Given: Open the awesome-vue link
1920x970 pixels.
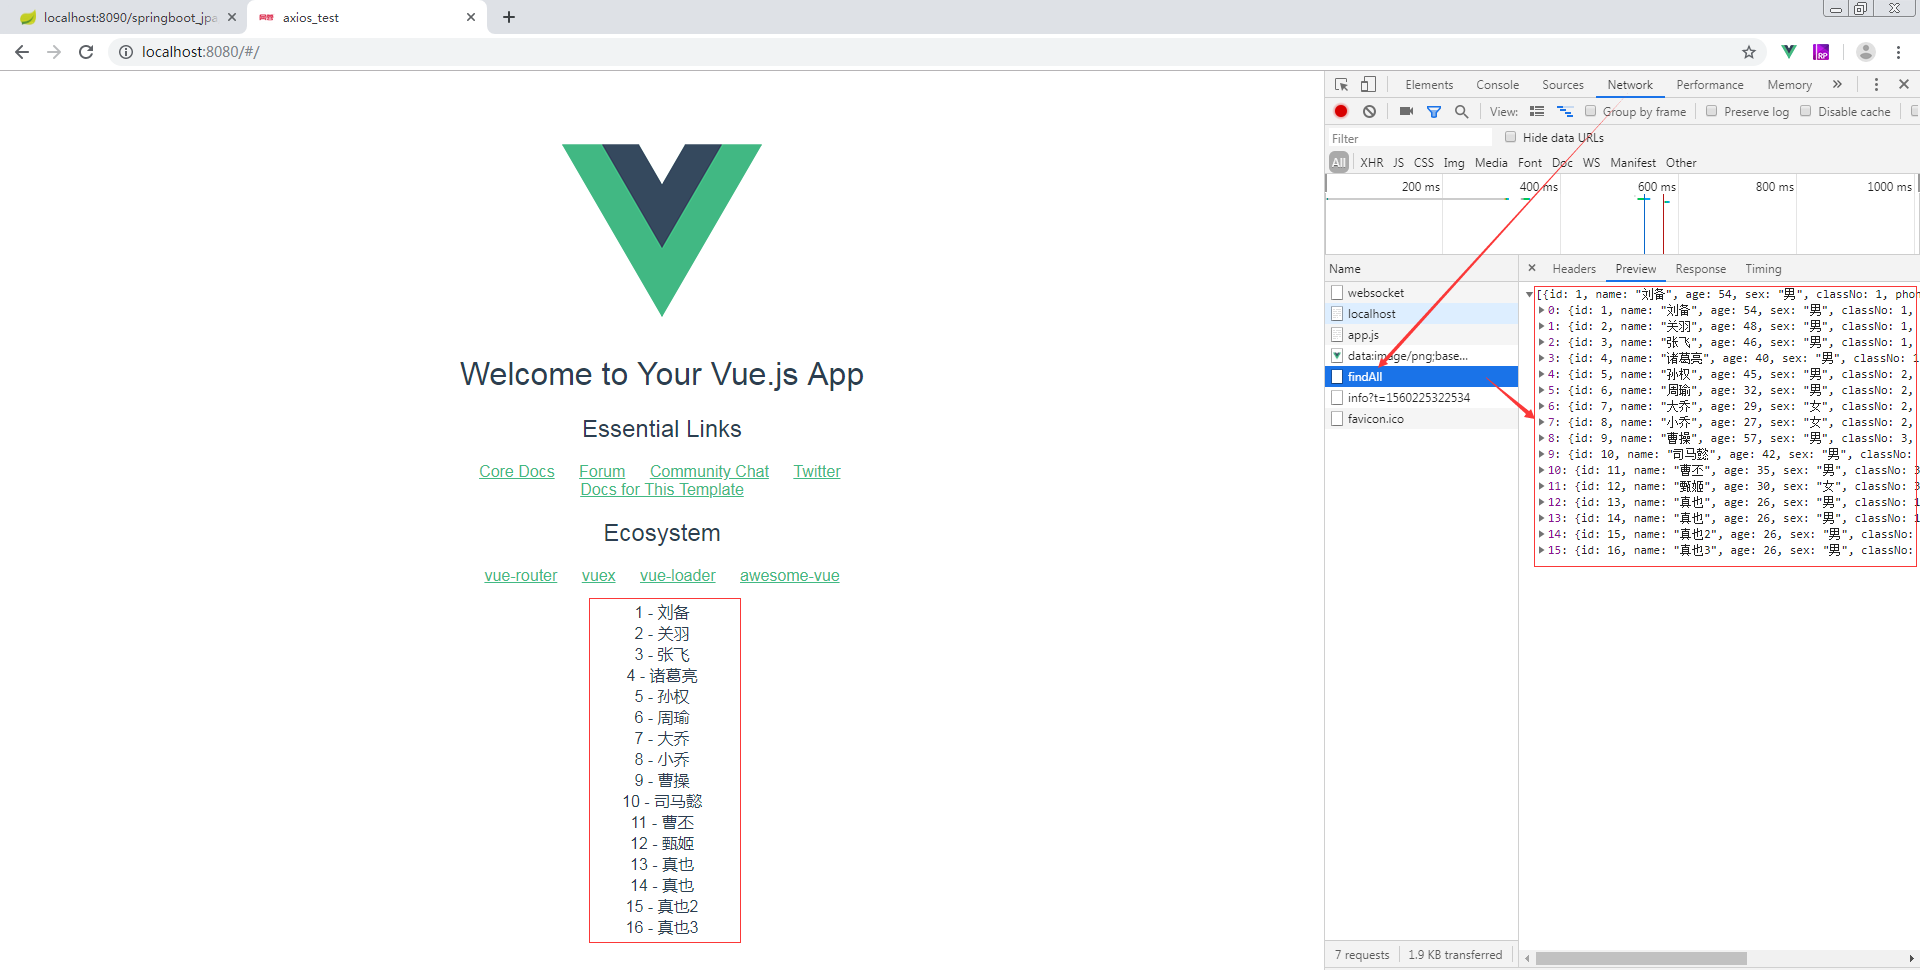Looking at the screenshot, I should pos(790,576).
